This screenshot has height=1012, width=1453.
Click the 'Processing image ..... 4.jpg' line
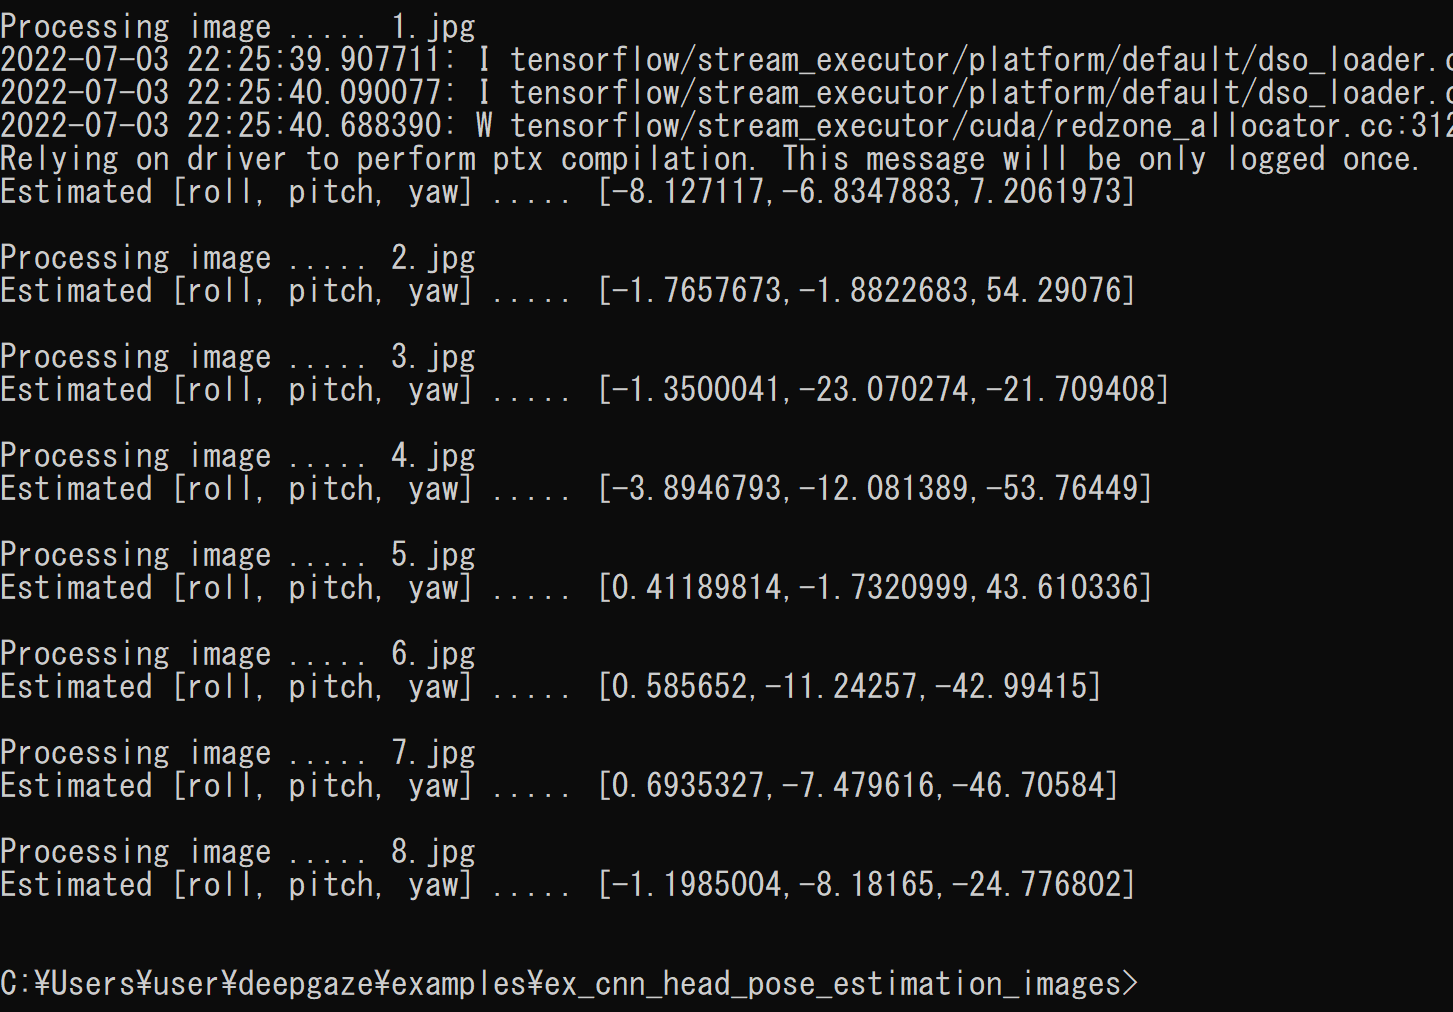[238, 456]
